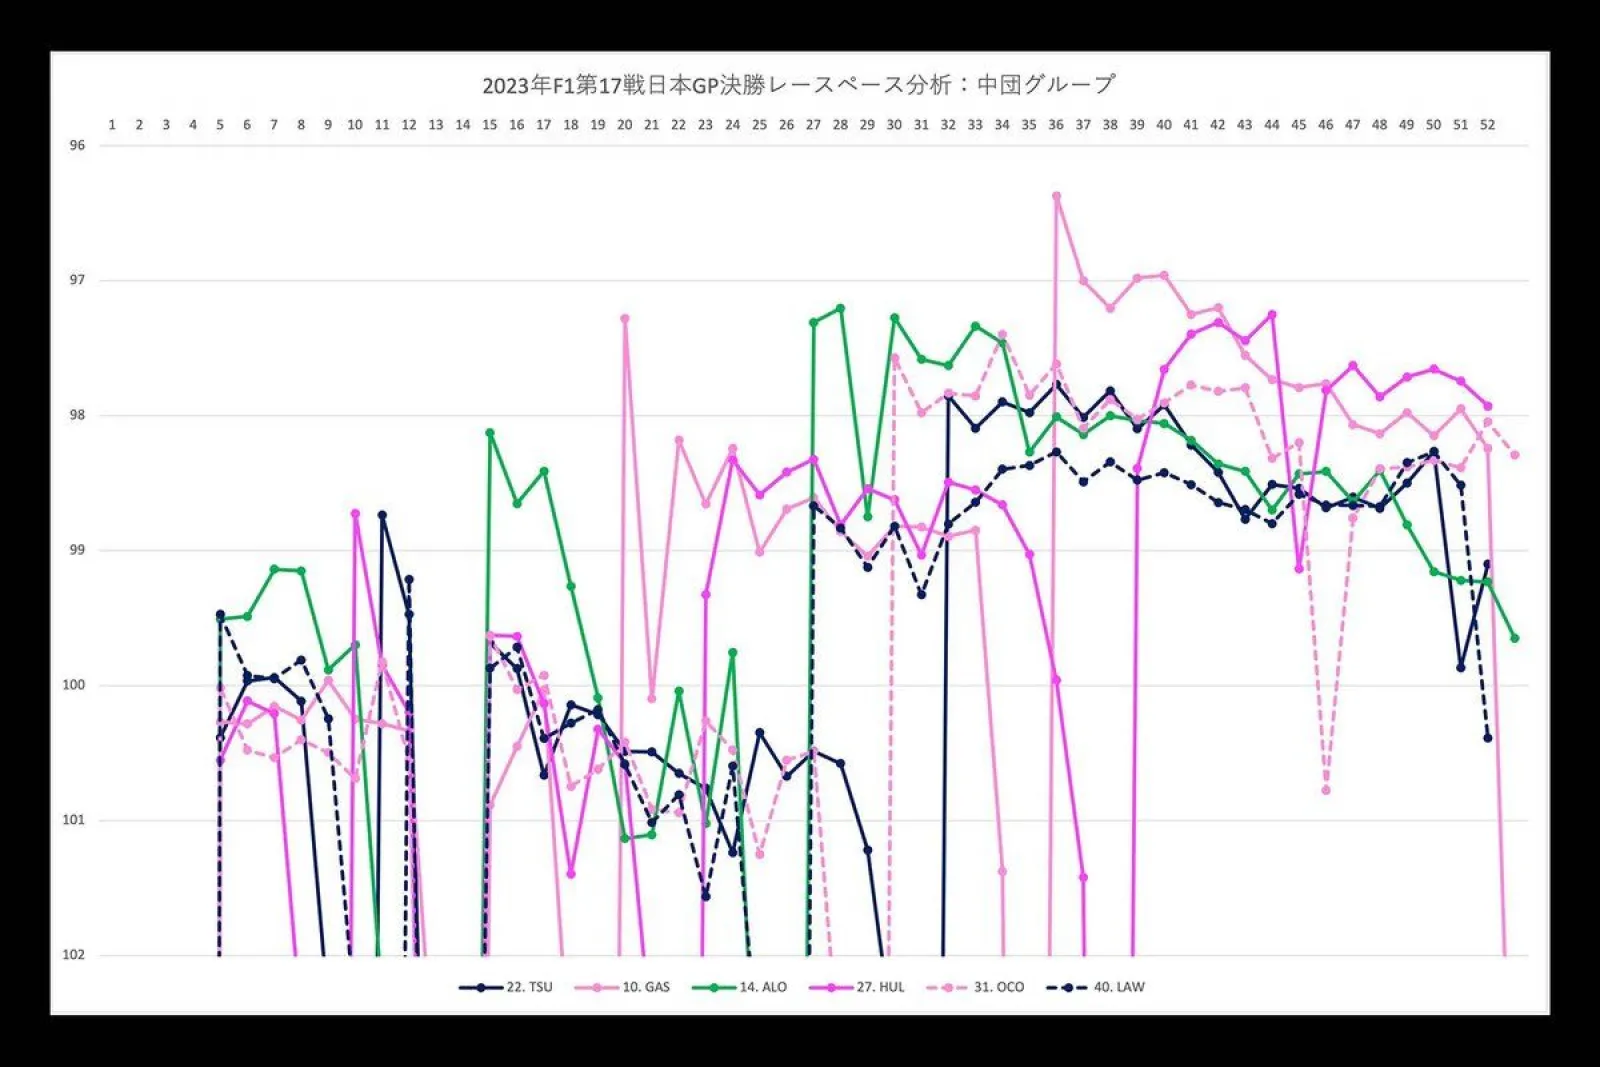Click TSU data point at lap 11 spike
This screenshot has width=1600, height=1067.
[x=382, y=515]
